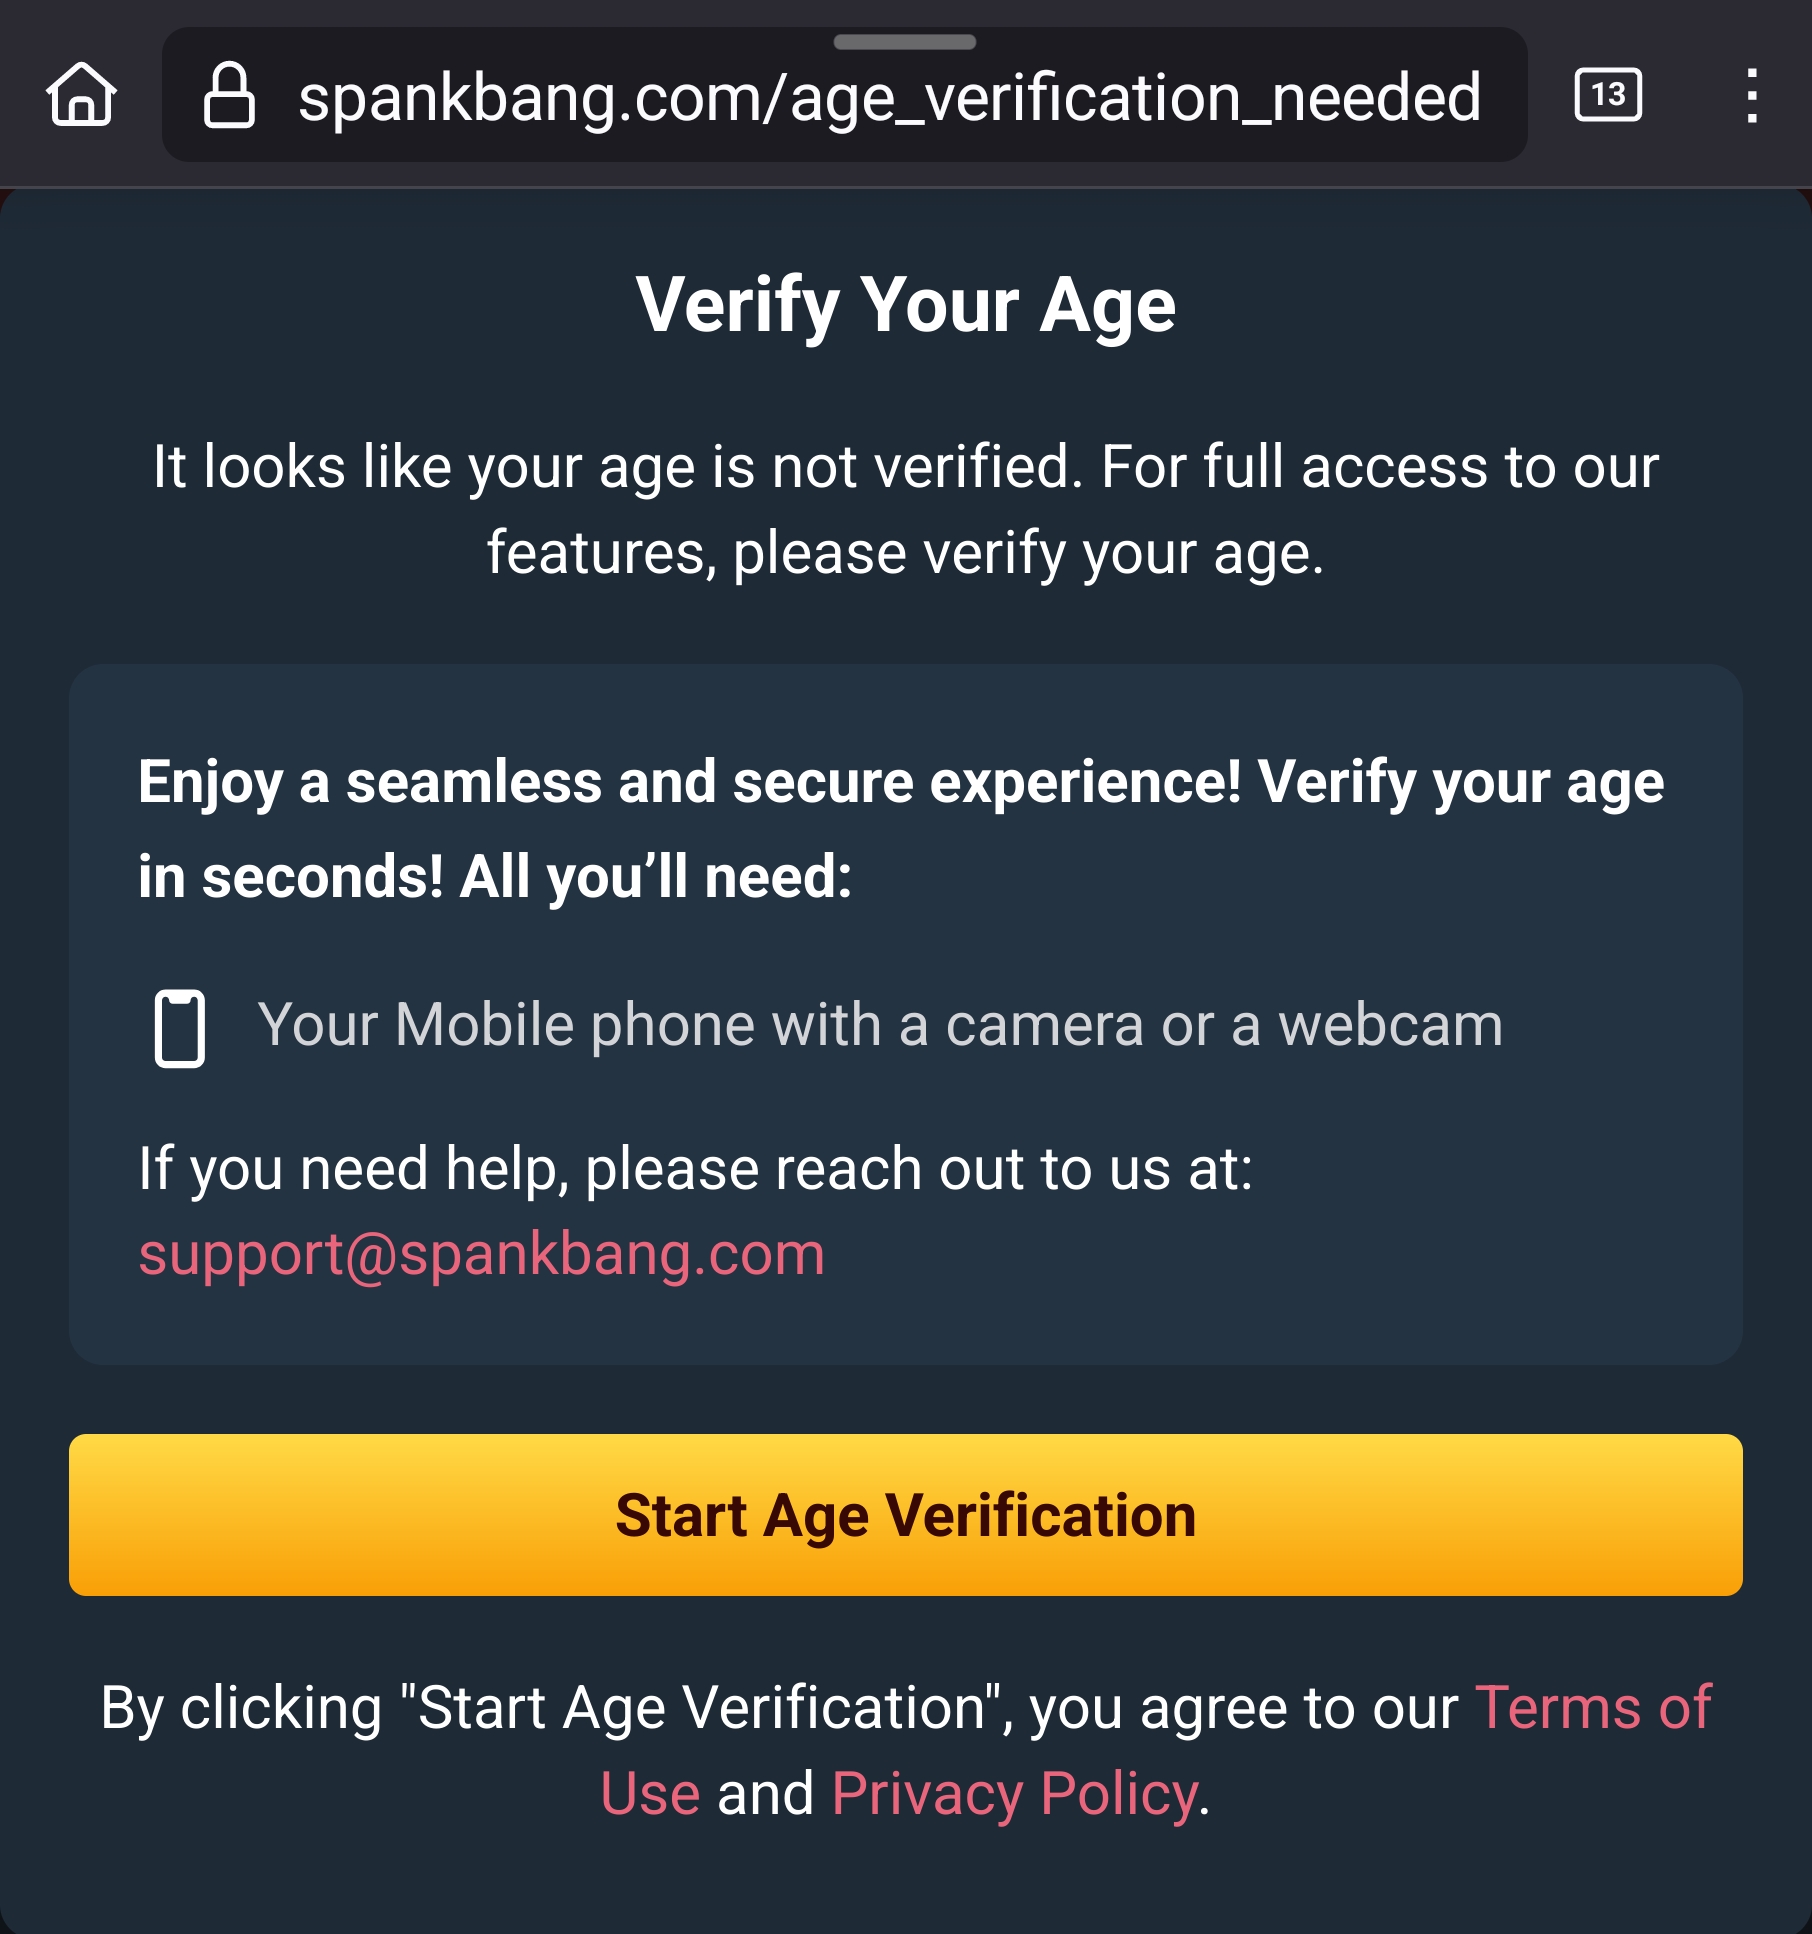Click "If you need help" help text
1812x1934 pixels.
[x=695, y=1169]
